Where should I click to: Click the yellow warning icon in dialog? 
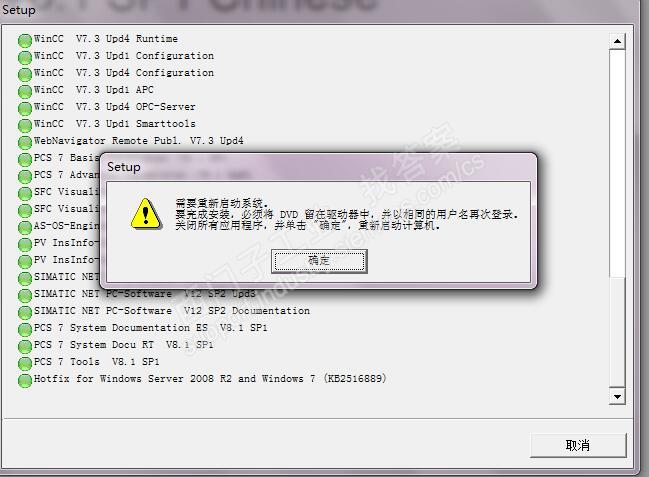point(146,214)
